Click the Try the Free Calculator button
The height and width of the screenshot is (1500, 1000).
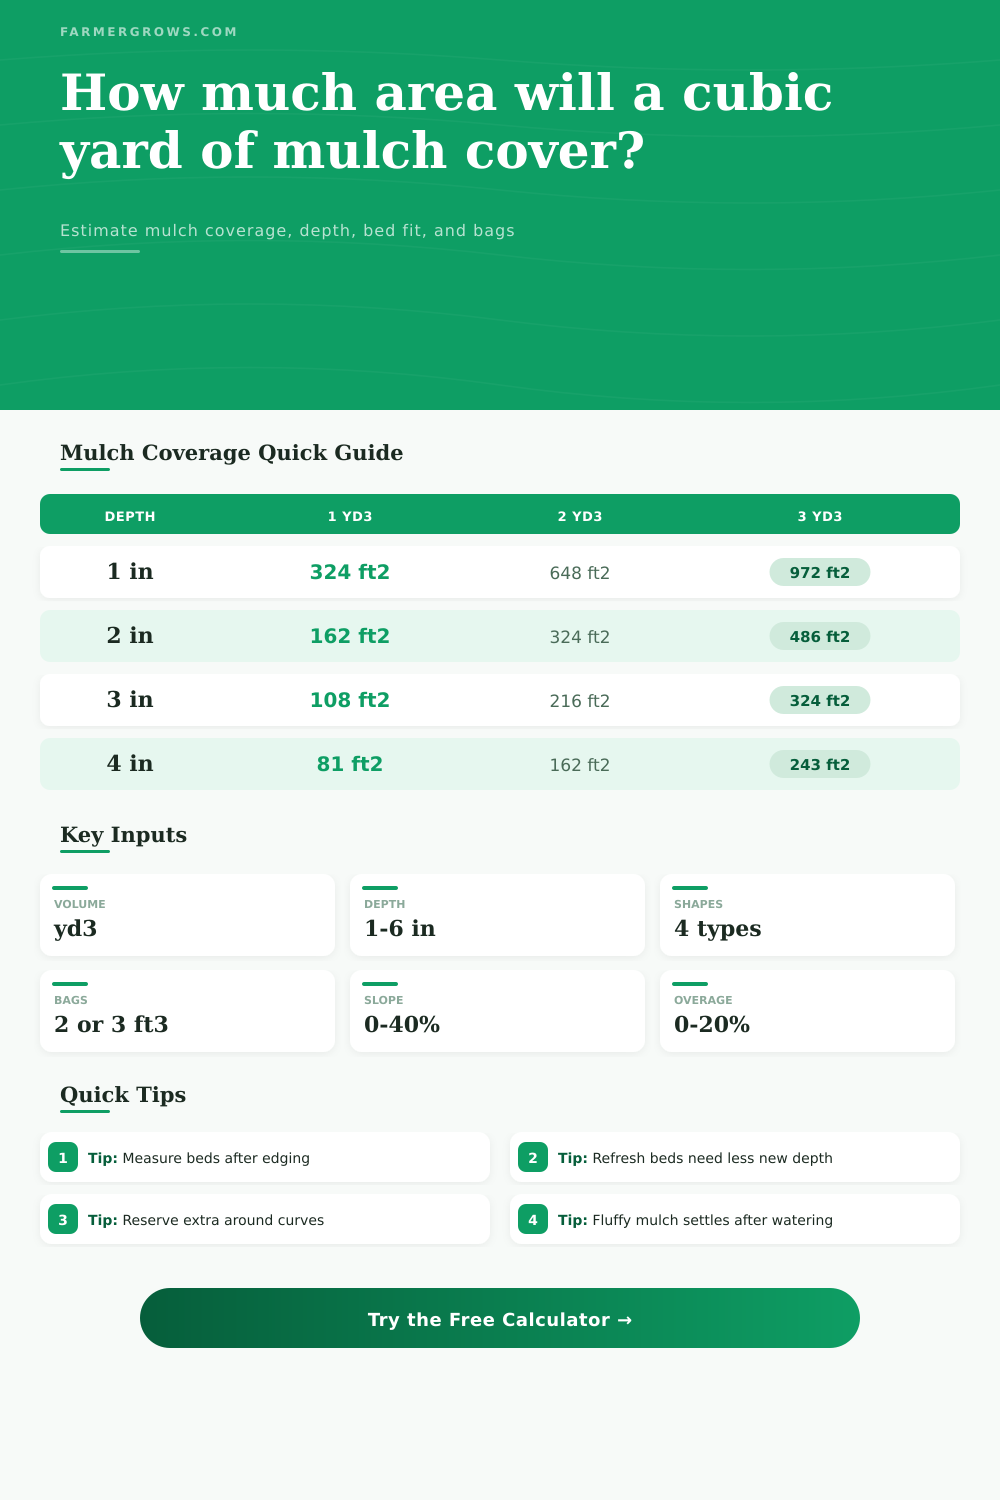[500, 1318]
